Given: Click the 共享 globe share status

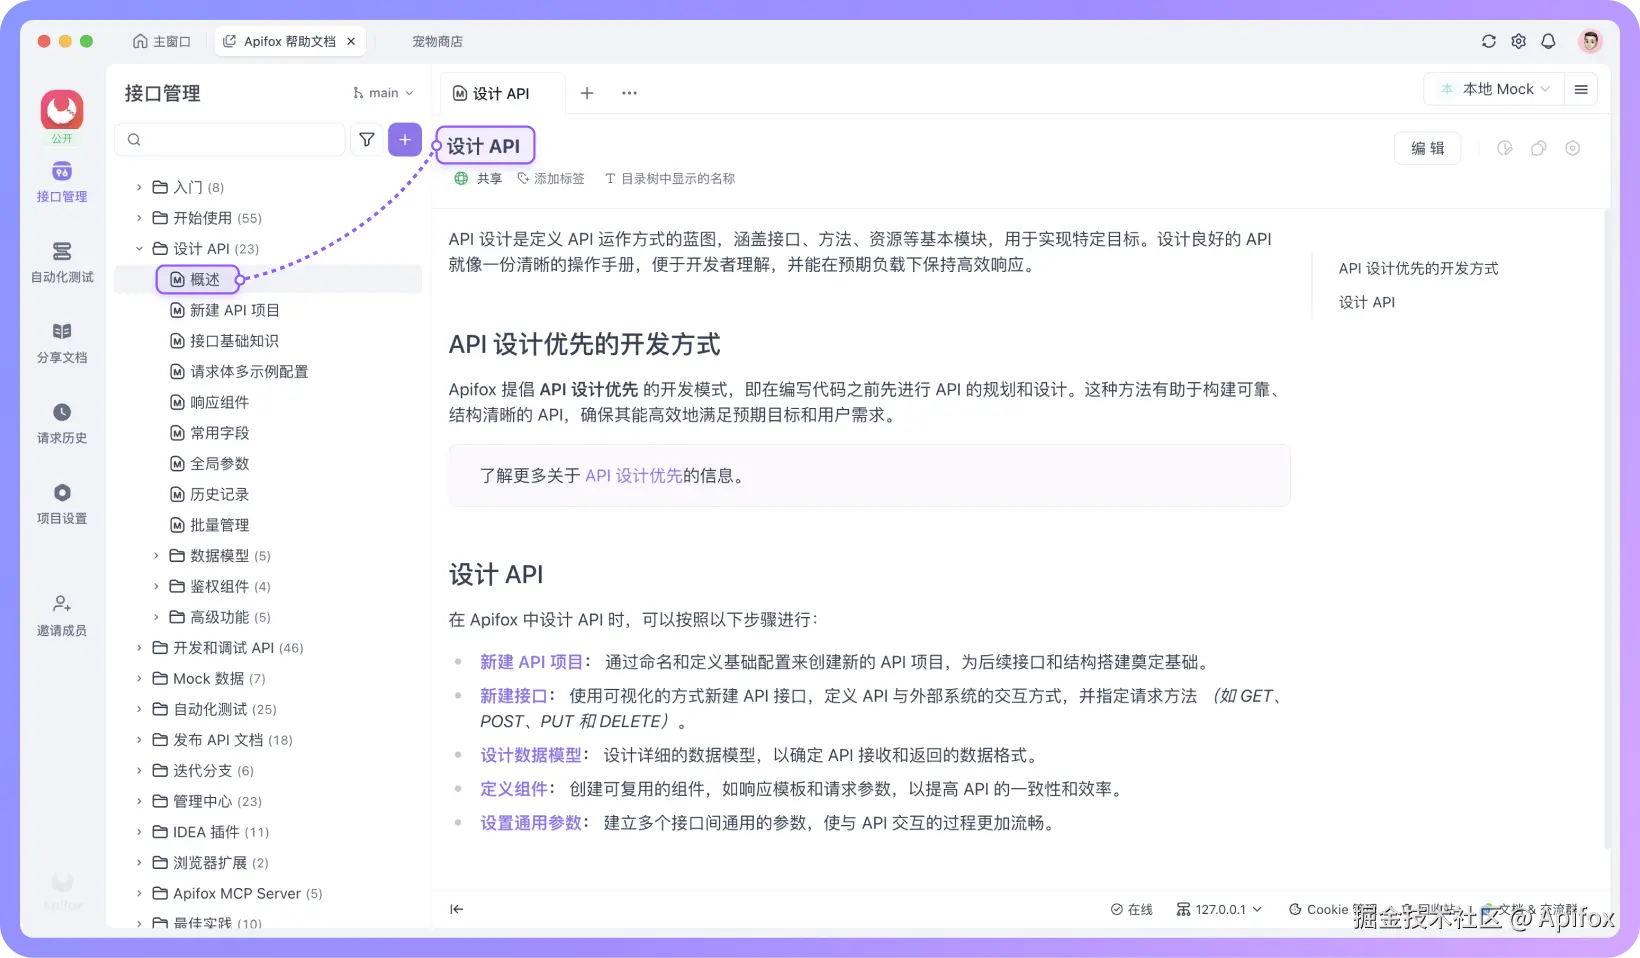Looking at the screenshot, I should pos(478,178).
